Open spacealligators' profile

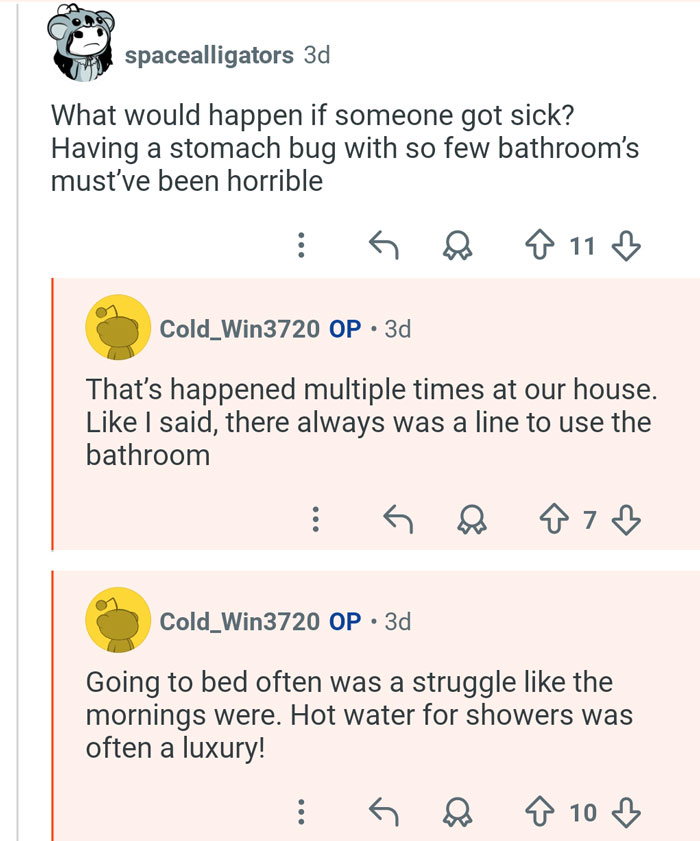212,57
